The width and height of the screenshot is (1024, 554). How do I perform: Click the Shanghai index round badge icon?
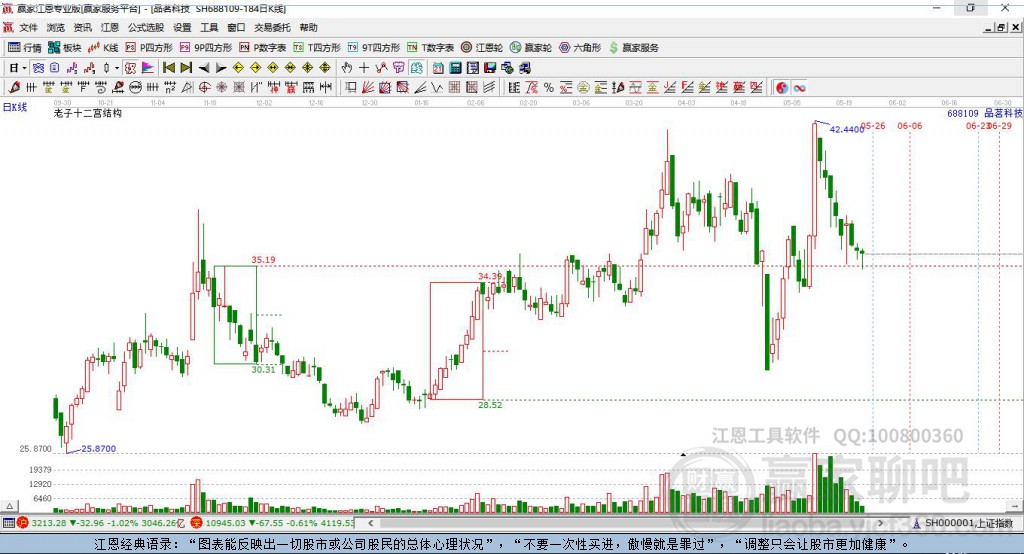click(x=23, y=523)
